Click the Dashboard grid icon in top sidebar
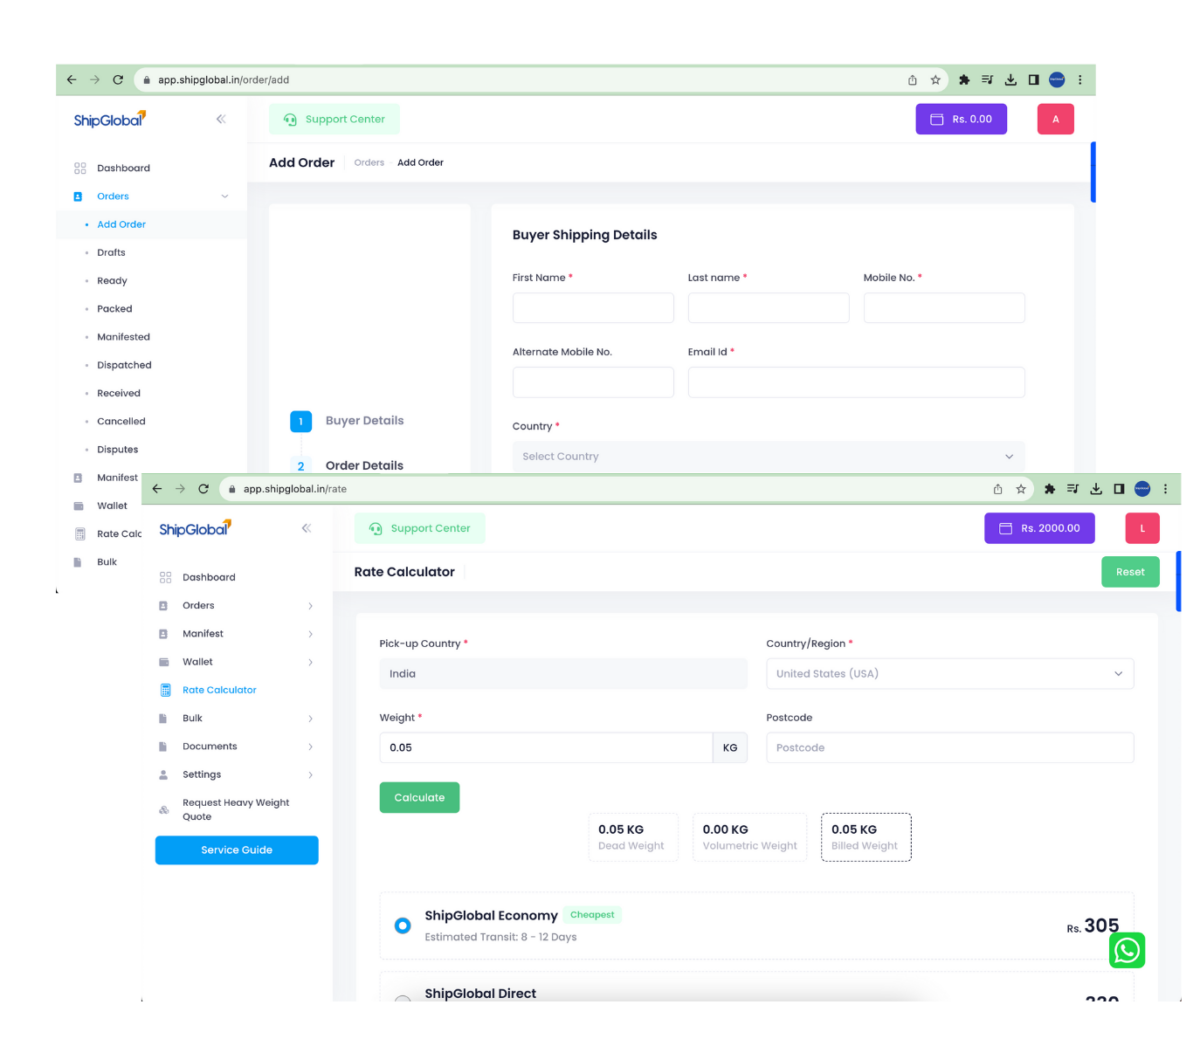Image resolution: width=1200 pixels, height=1039 pixels. point(80,168)
